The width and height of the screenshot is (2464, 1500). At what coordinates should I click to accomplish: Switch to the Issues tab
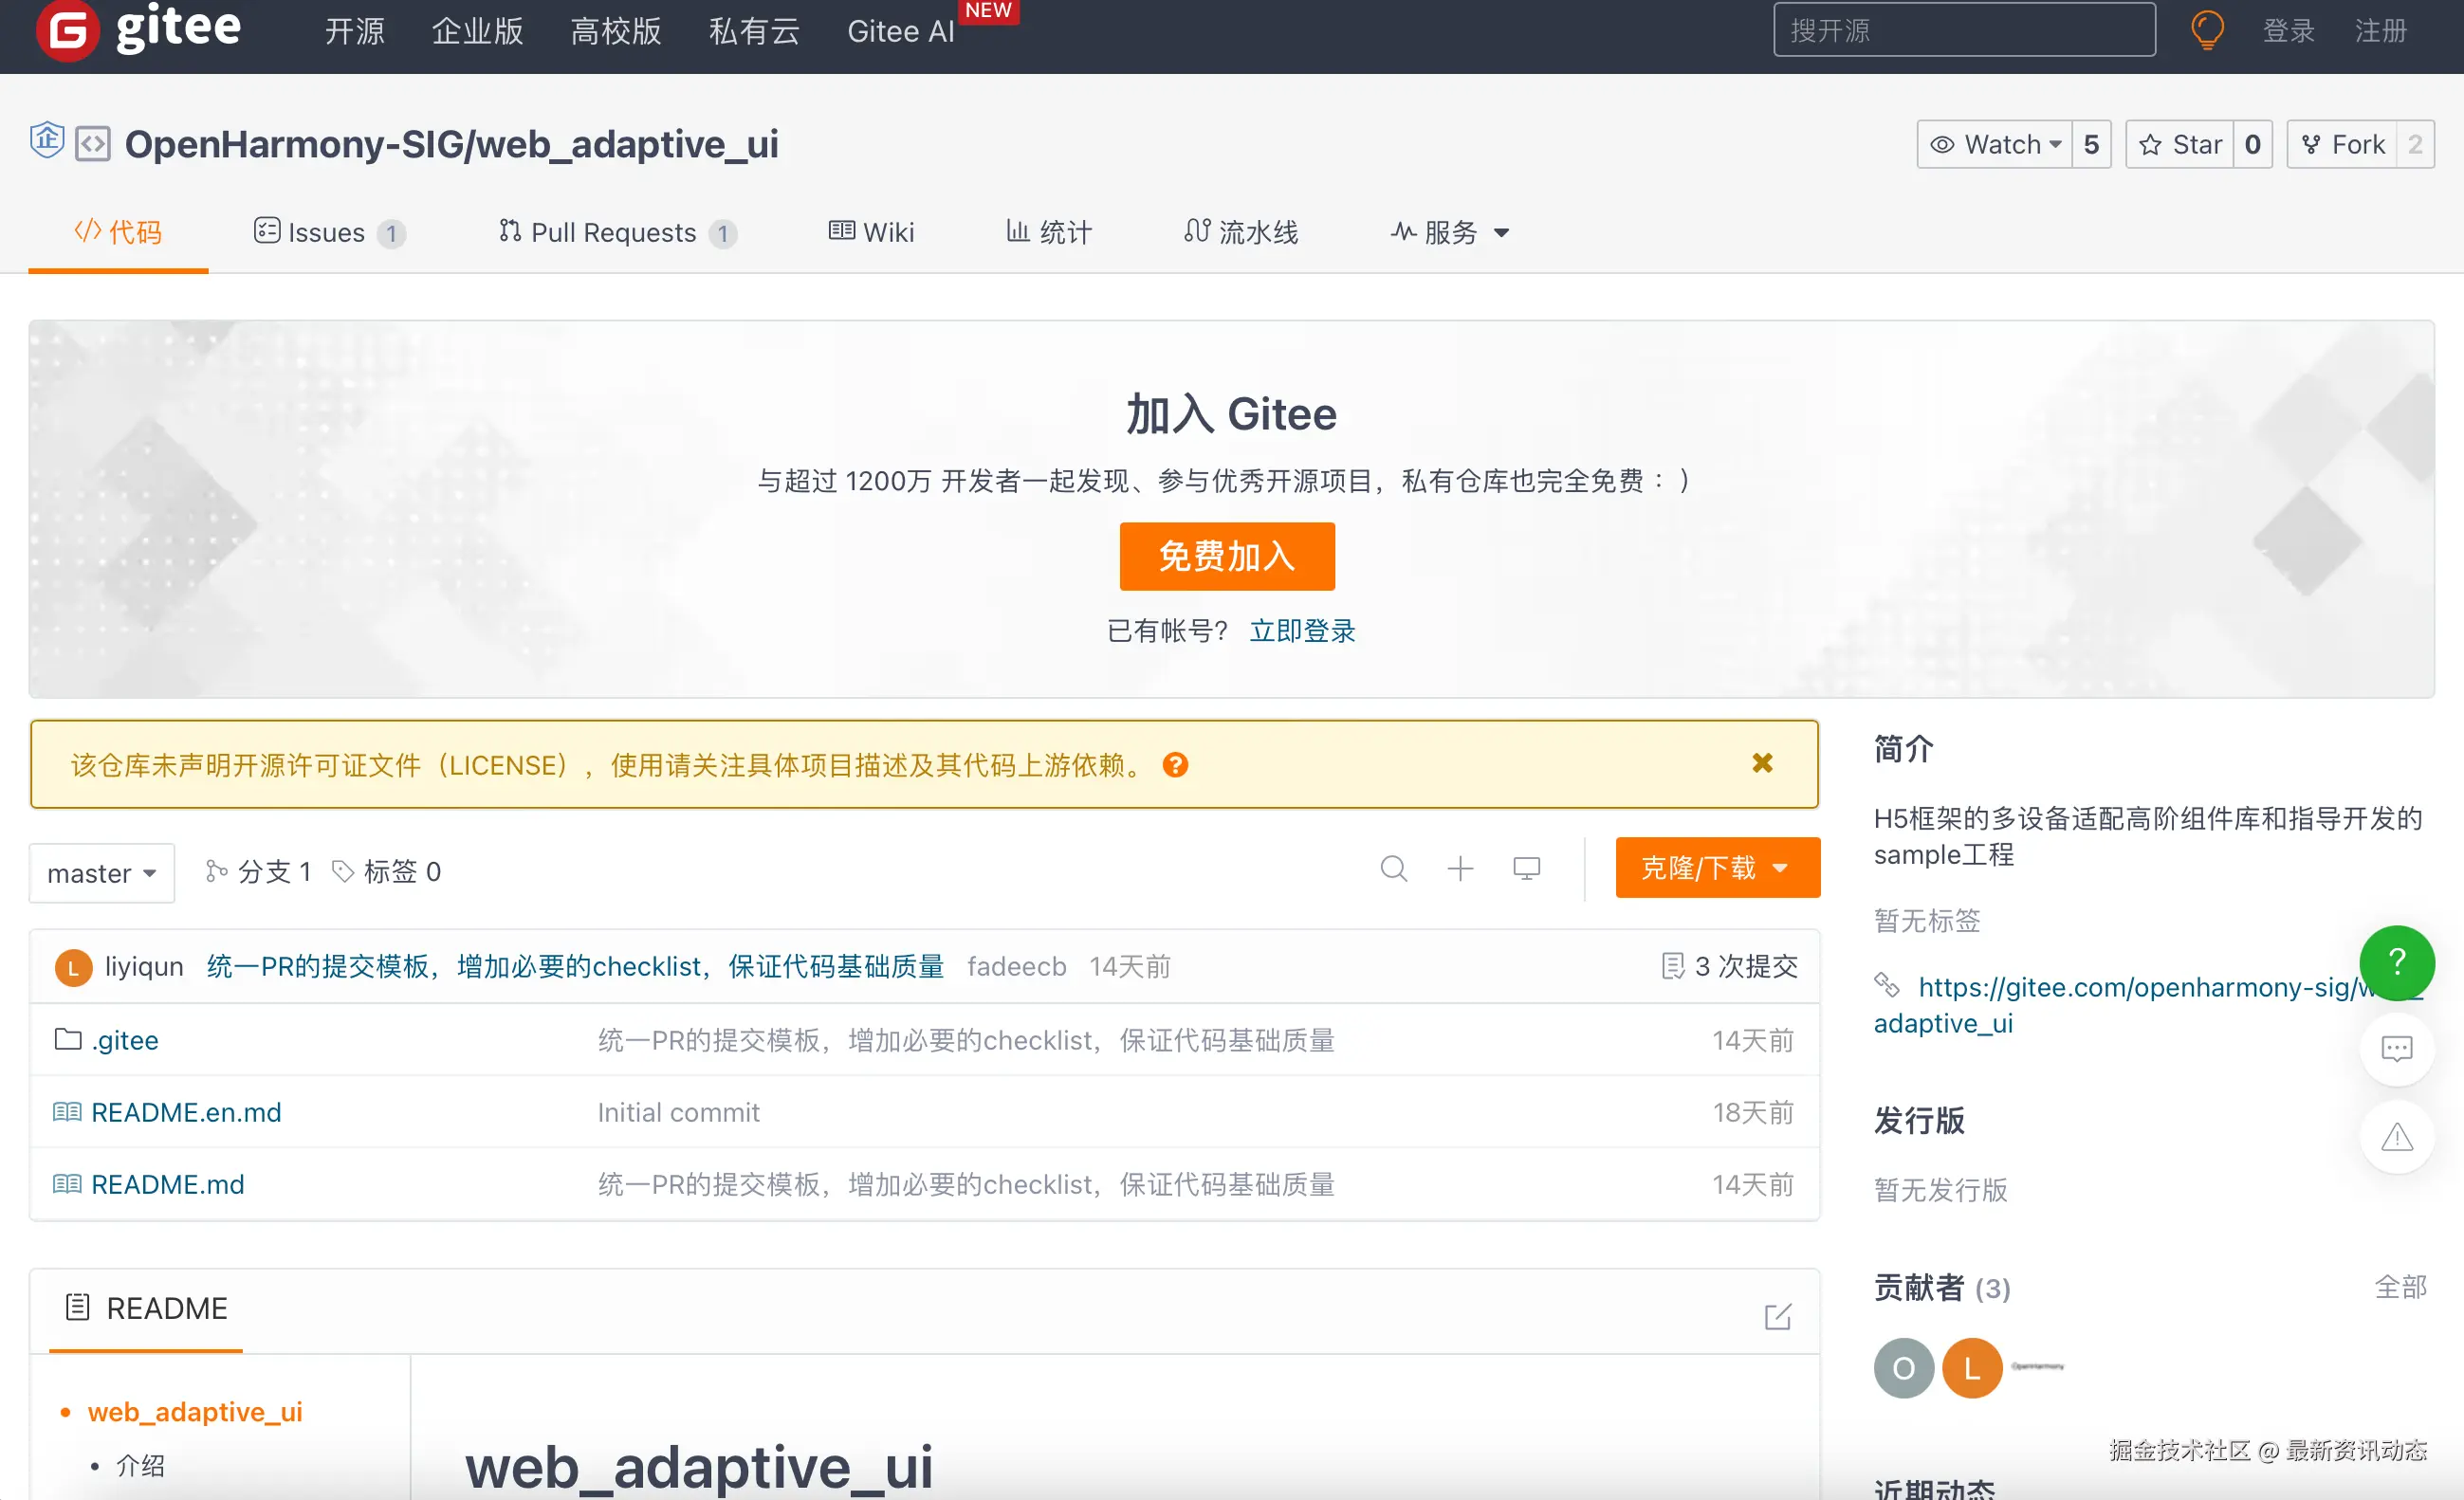pyautogui.click(x=326, y=232)
